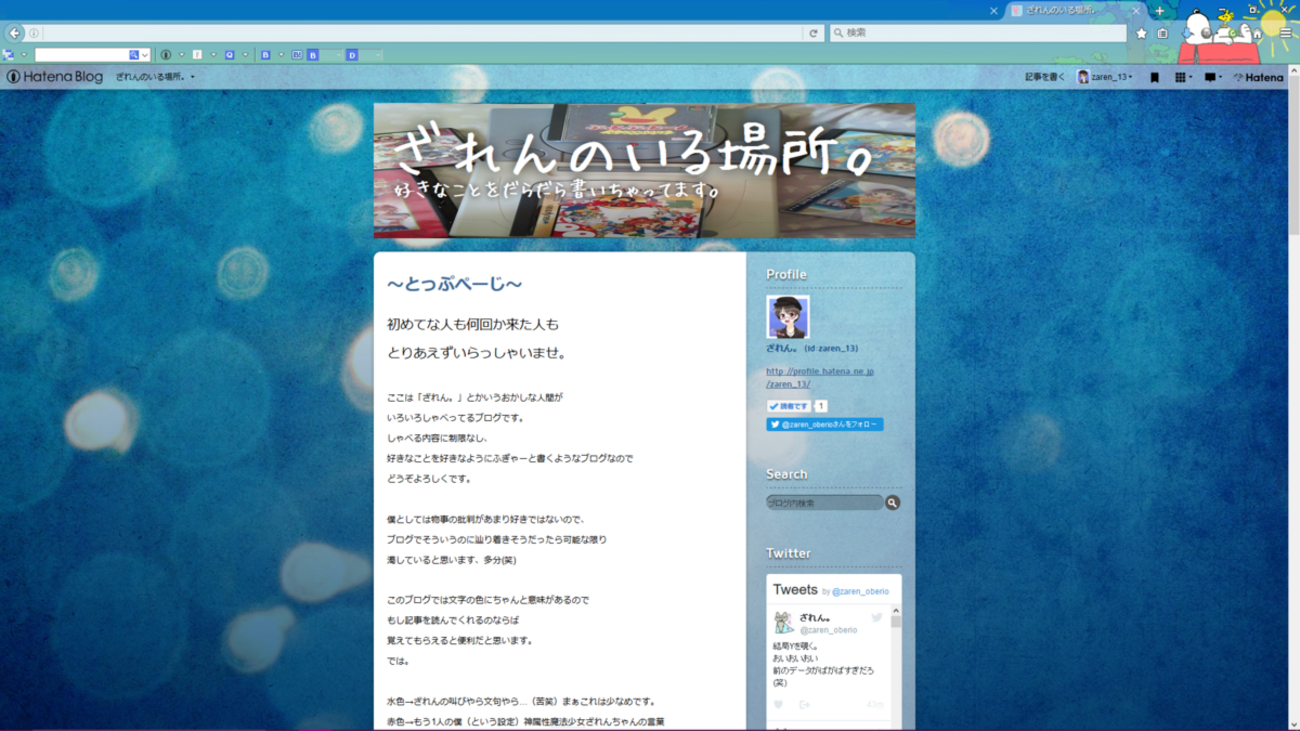This screenshot has height=731, width=1300.
Task: Focus the toolbar search input box
Action: click(82, 55)
